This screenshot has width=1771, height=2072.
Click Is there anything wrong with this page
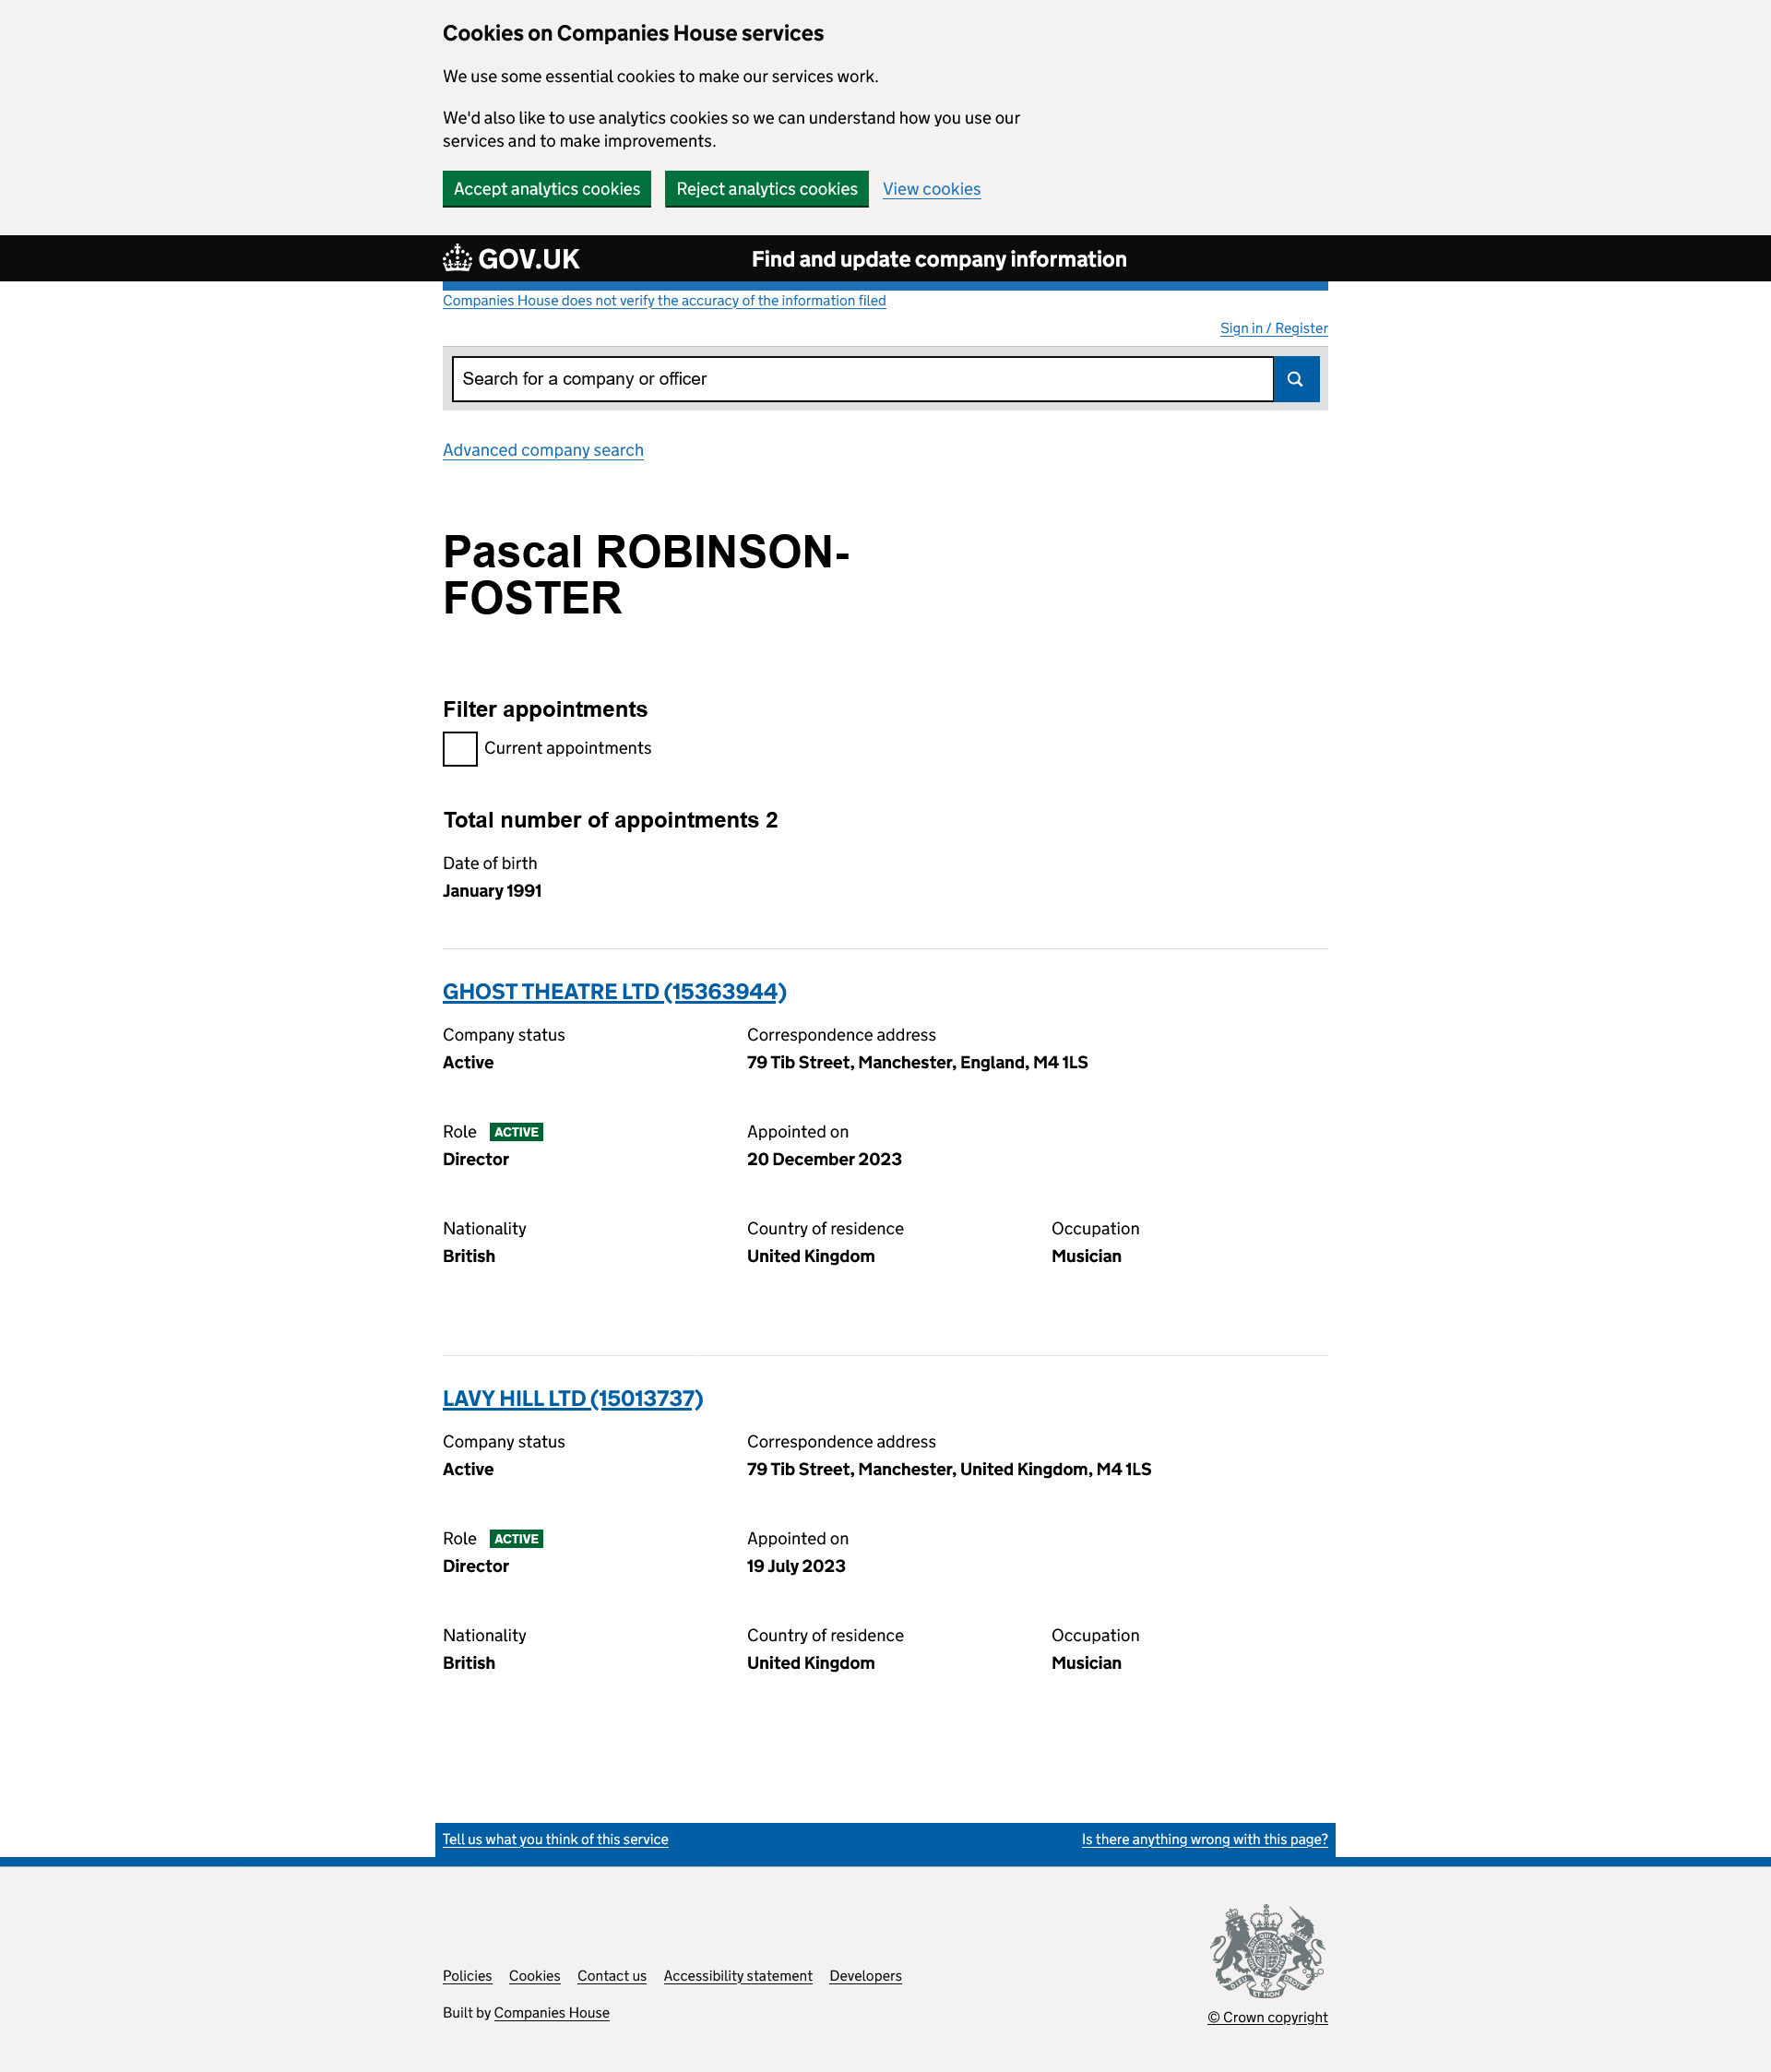1204,1839
